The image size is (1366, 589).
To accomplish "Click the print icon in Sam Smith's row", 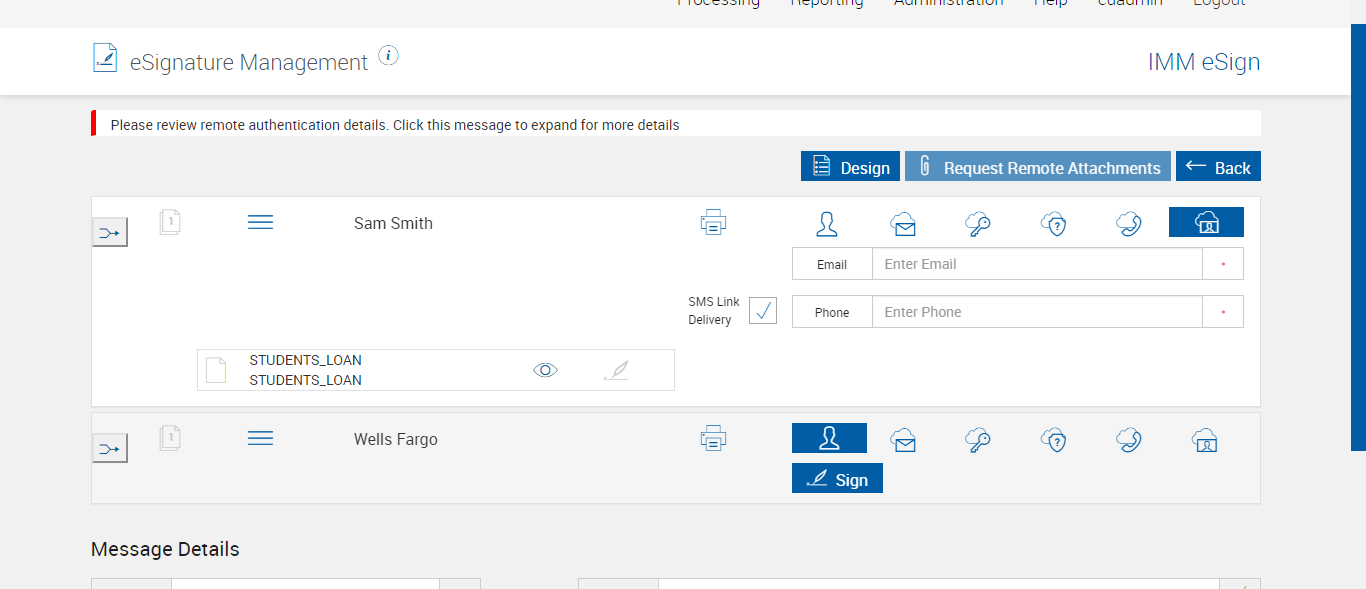I will tap(713, 223).
